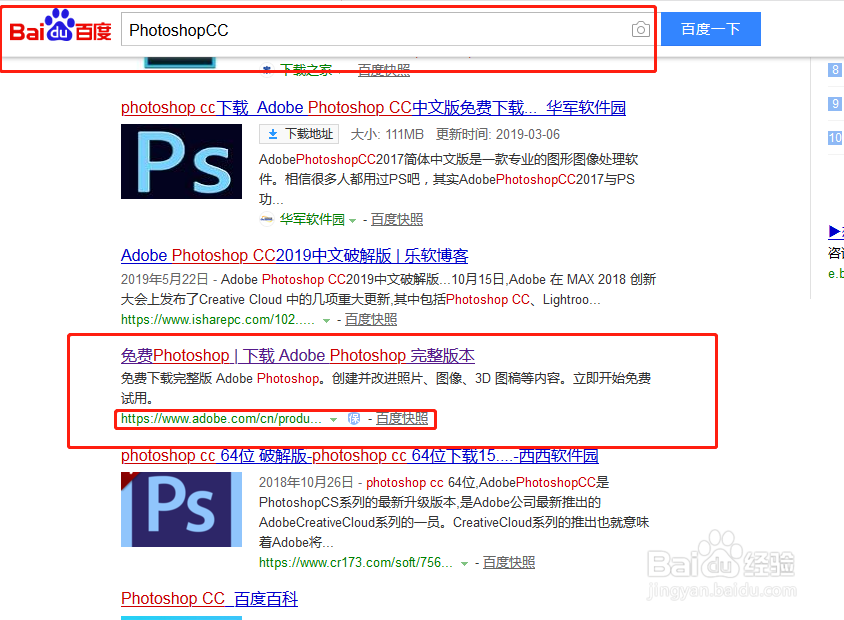Click the camera icon inside the search box
The height and width of the screenshot is (620, 844).
(x=640, y=29)
